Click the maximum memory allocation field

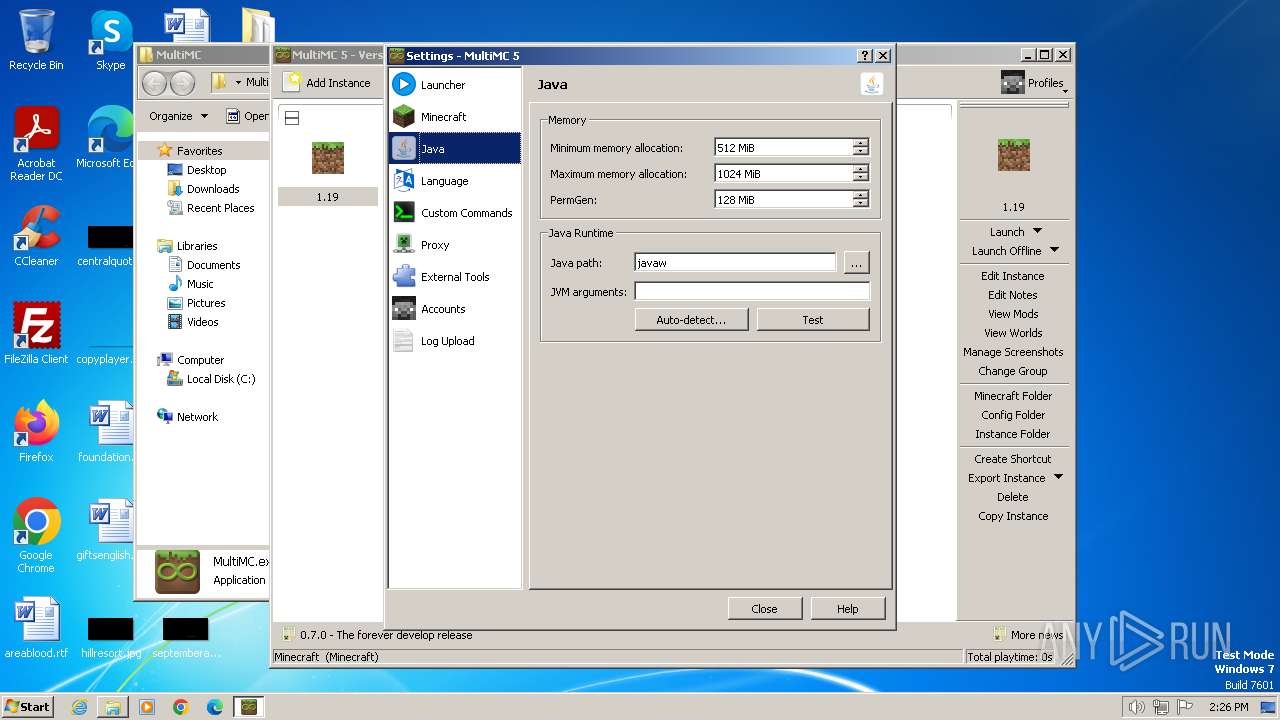click(784, 174)
